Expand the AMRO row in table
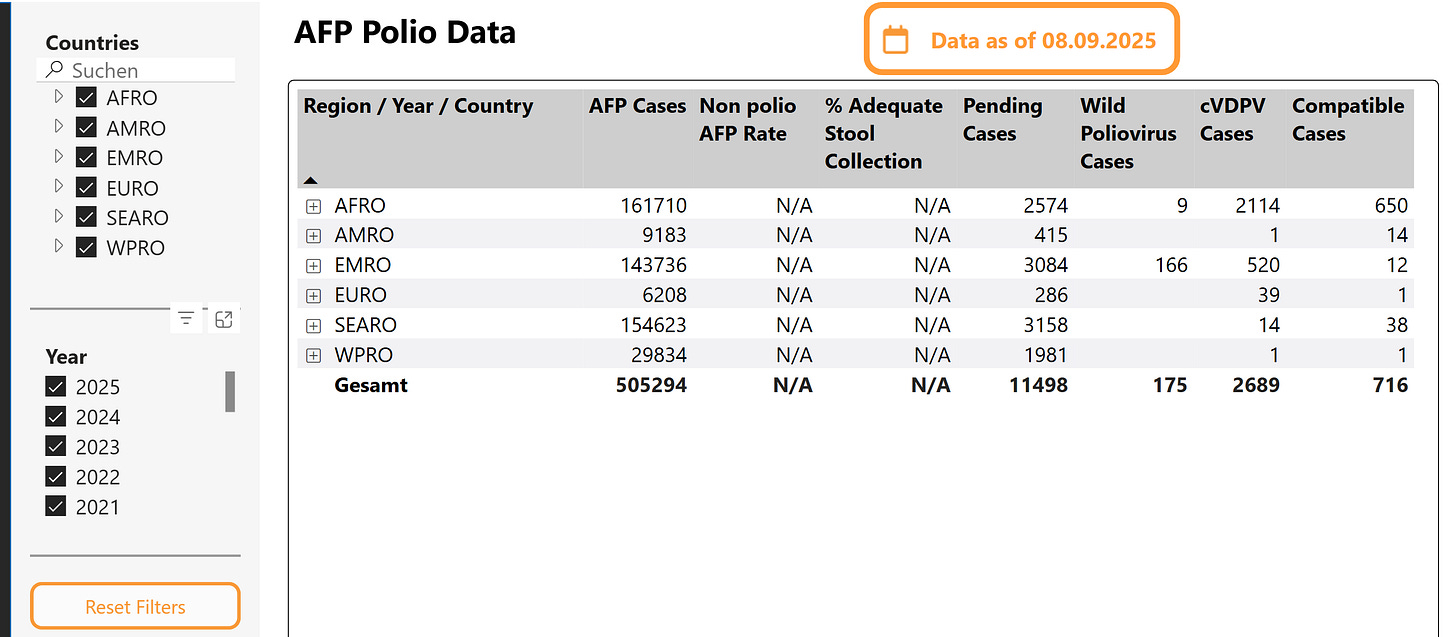The height and width of the screenshot is (637, 1456). 313,236
